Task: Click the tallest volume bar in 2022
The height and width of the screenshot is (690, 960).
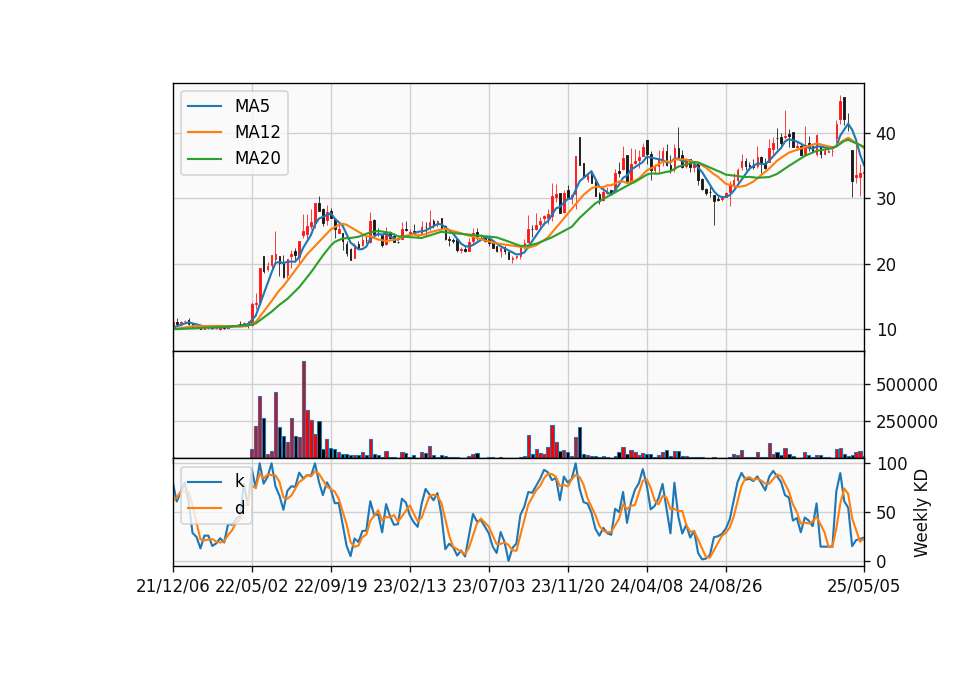Action: coord(304,410)
